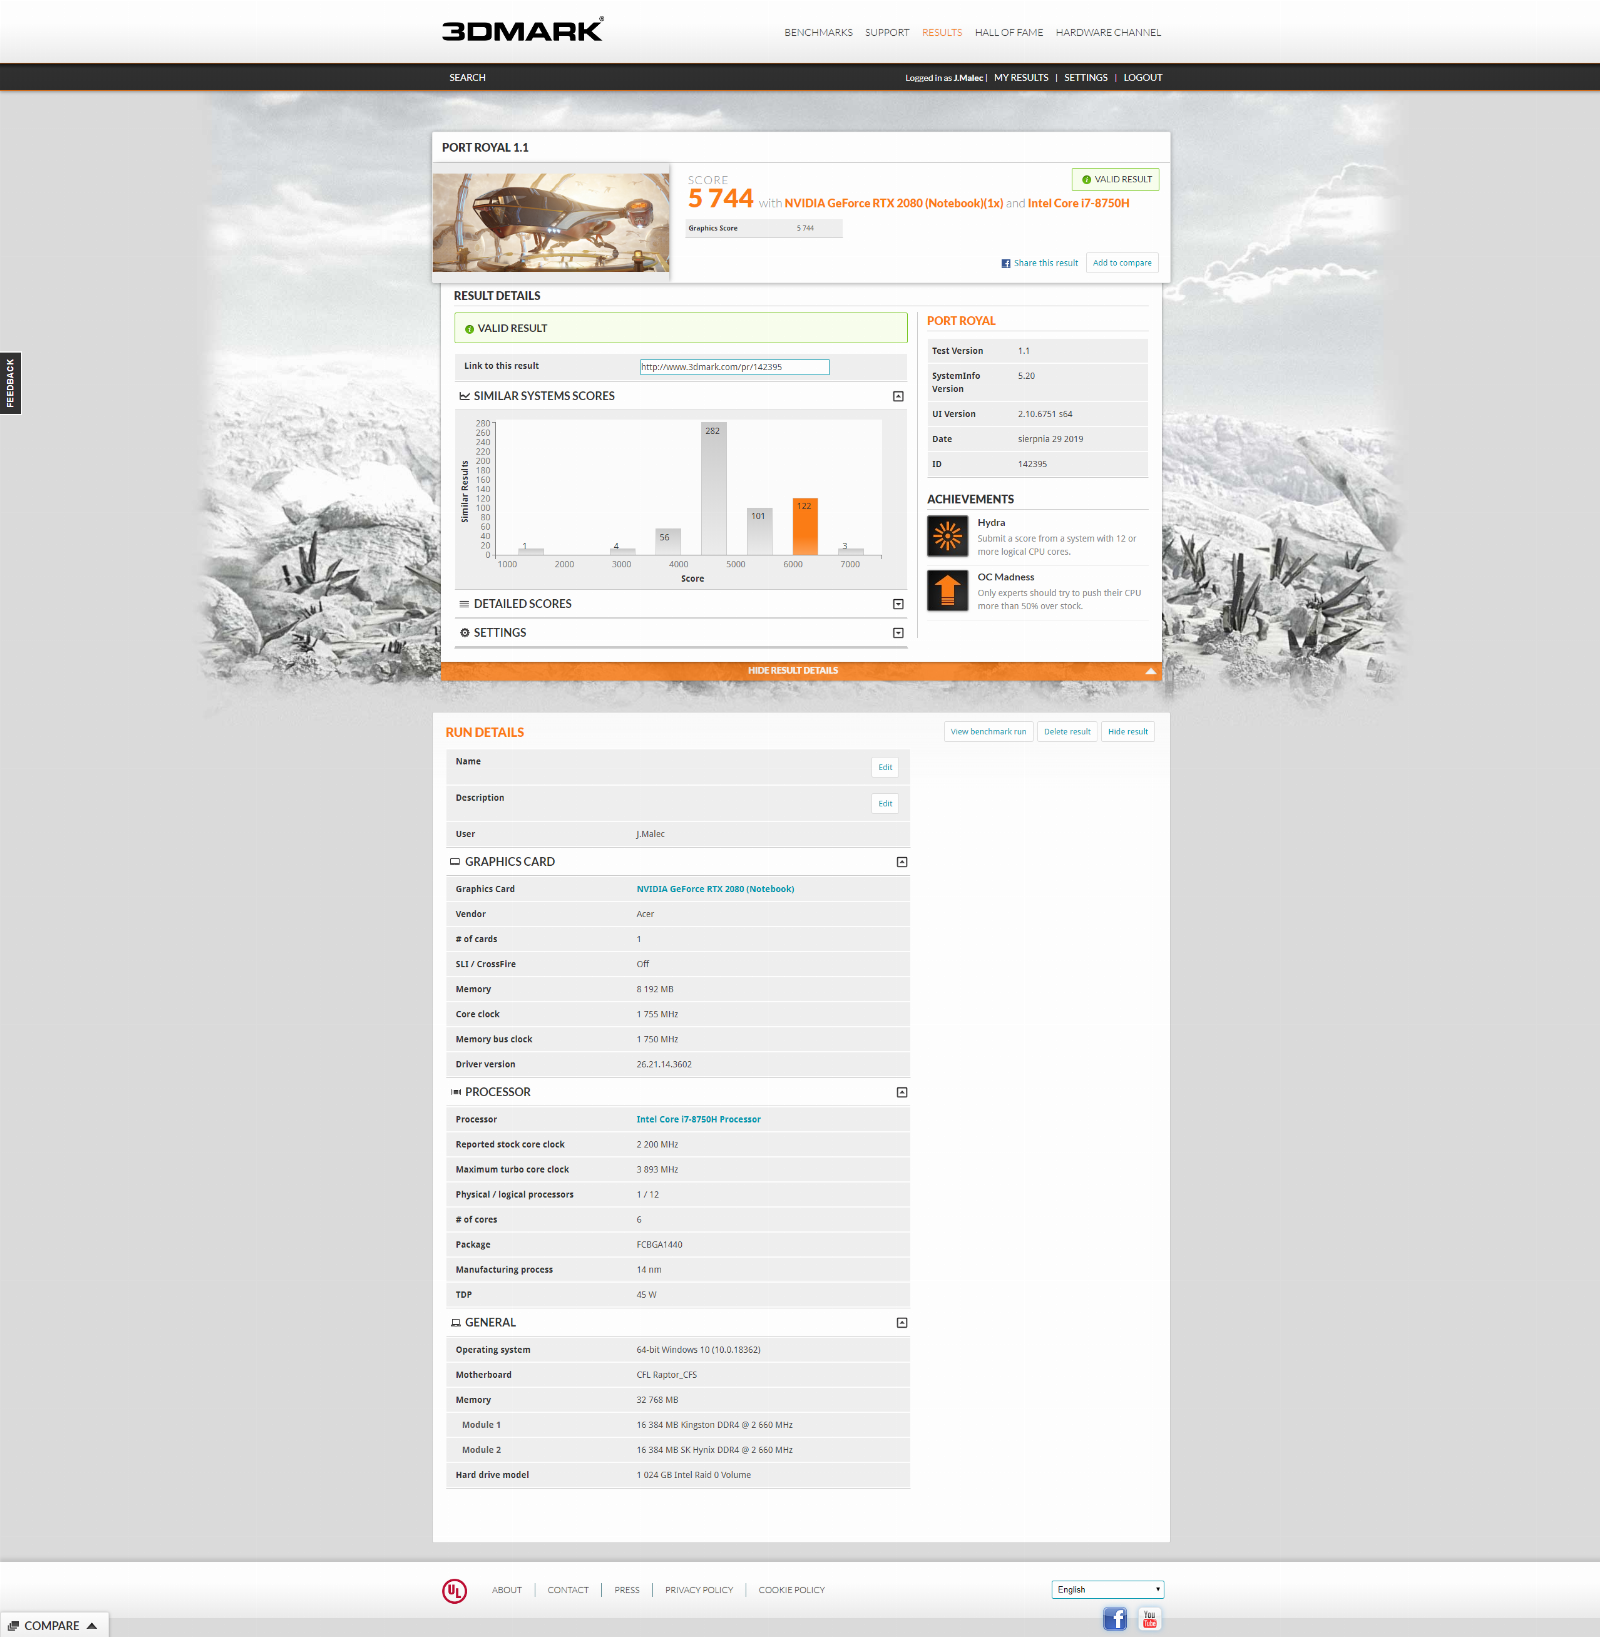1600x1637 pixels.
Task: Open the Facebook page icon in footer
Action: 1115,1618
